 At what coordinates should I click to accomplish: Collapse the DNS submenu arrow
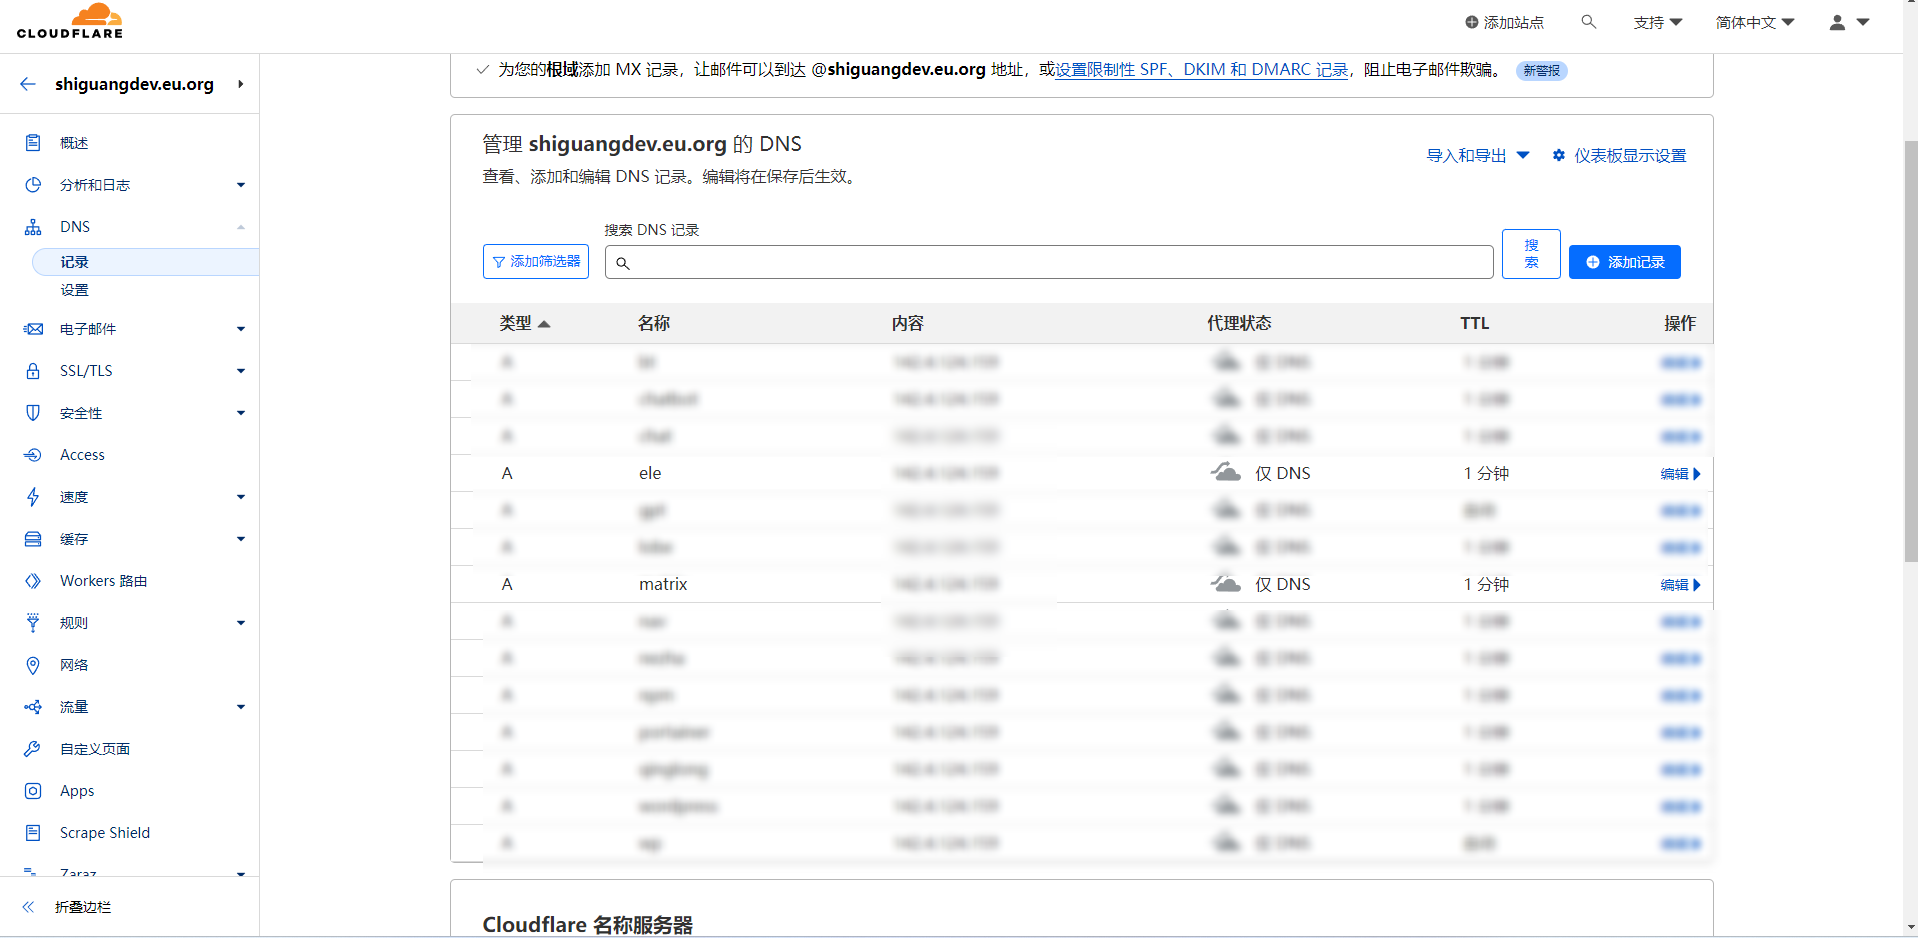(x=241, y=227)
